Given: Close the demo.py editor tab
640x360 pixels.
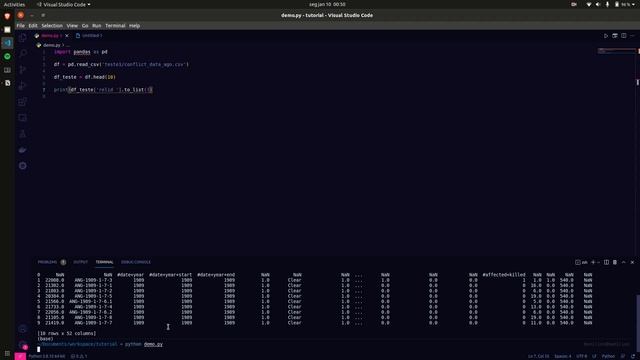Looking at the screenshot, I should click(67, 36).
